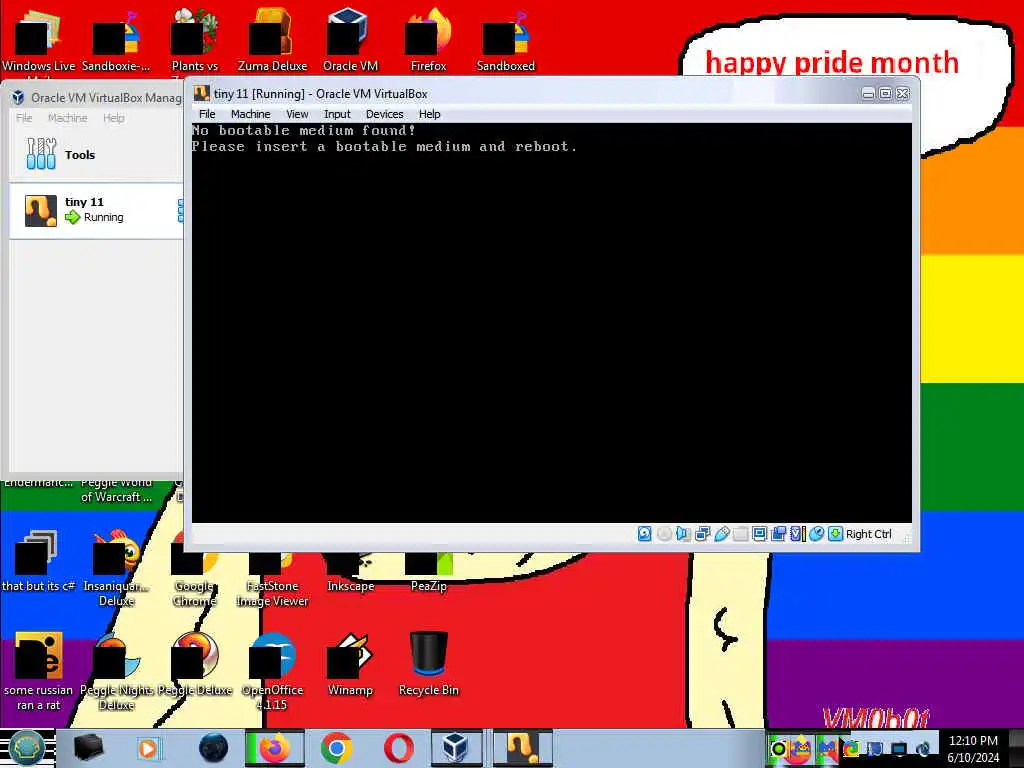Select Winamp desktop icon
Viewport: 1024px width, 768px height.
[351, 664]
